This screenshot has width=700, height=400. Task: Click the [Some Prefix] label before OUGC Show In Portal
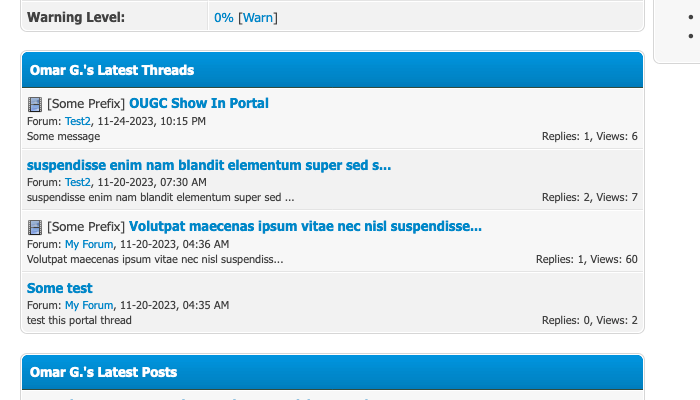pos(86,103)
